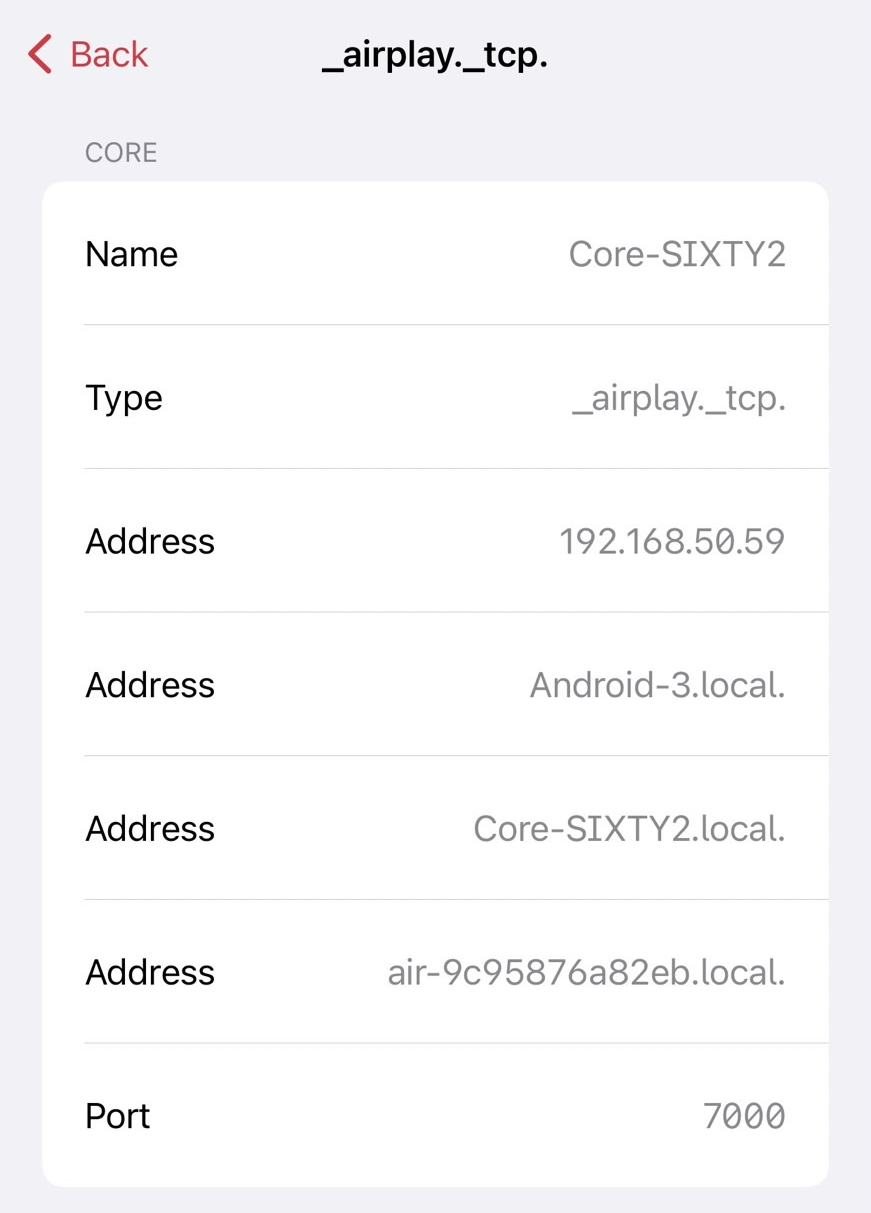
Task: Tap the _airplay._tcp. type value
Action: tap(678, 398)
